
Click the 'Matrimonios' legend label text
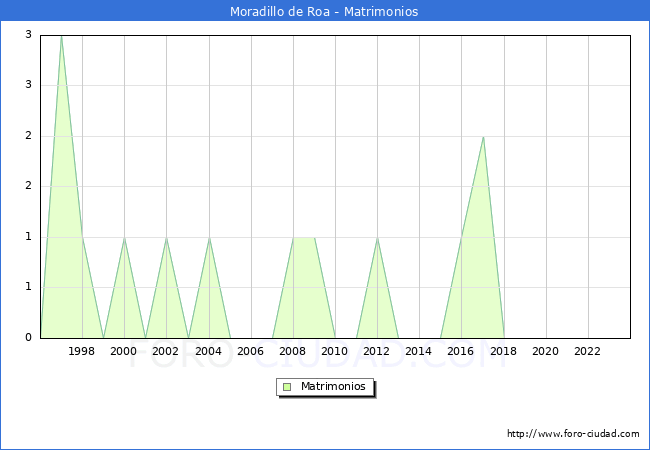pyautogui.click(x=334, y=386)
